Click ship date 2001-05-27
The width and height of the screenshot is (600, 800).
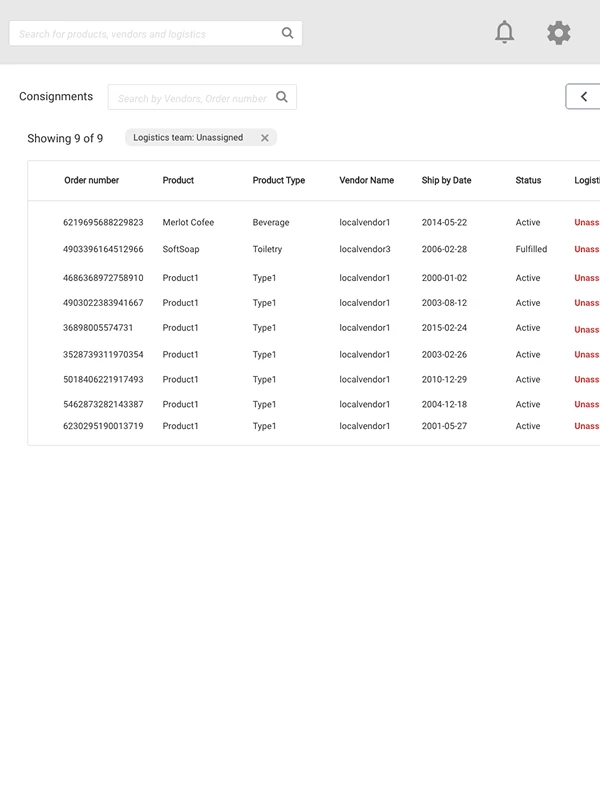point(444,426)
